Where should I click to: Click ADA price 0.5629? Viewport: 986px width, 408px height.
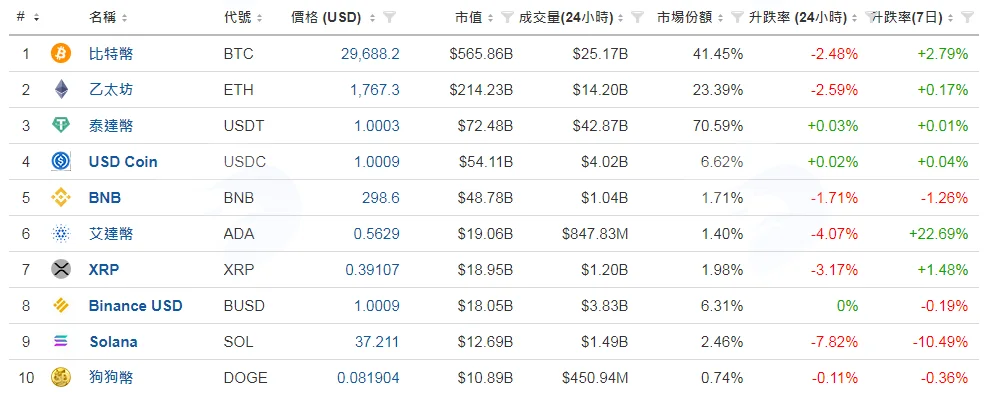377,234
